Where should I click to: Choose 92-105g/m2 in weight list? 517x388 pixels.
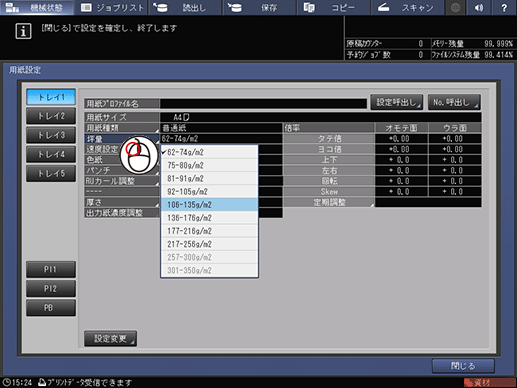point(209,191)
